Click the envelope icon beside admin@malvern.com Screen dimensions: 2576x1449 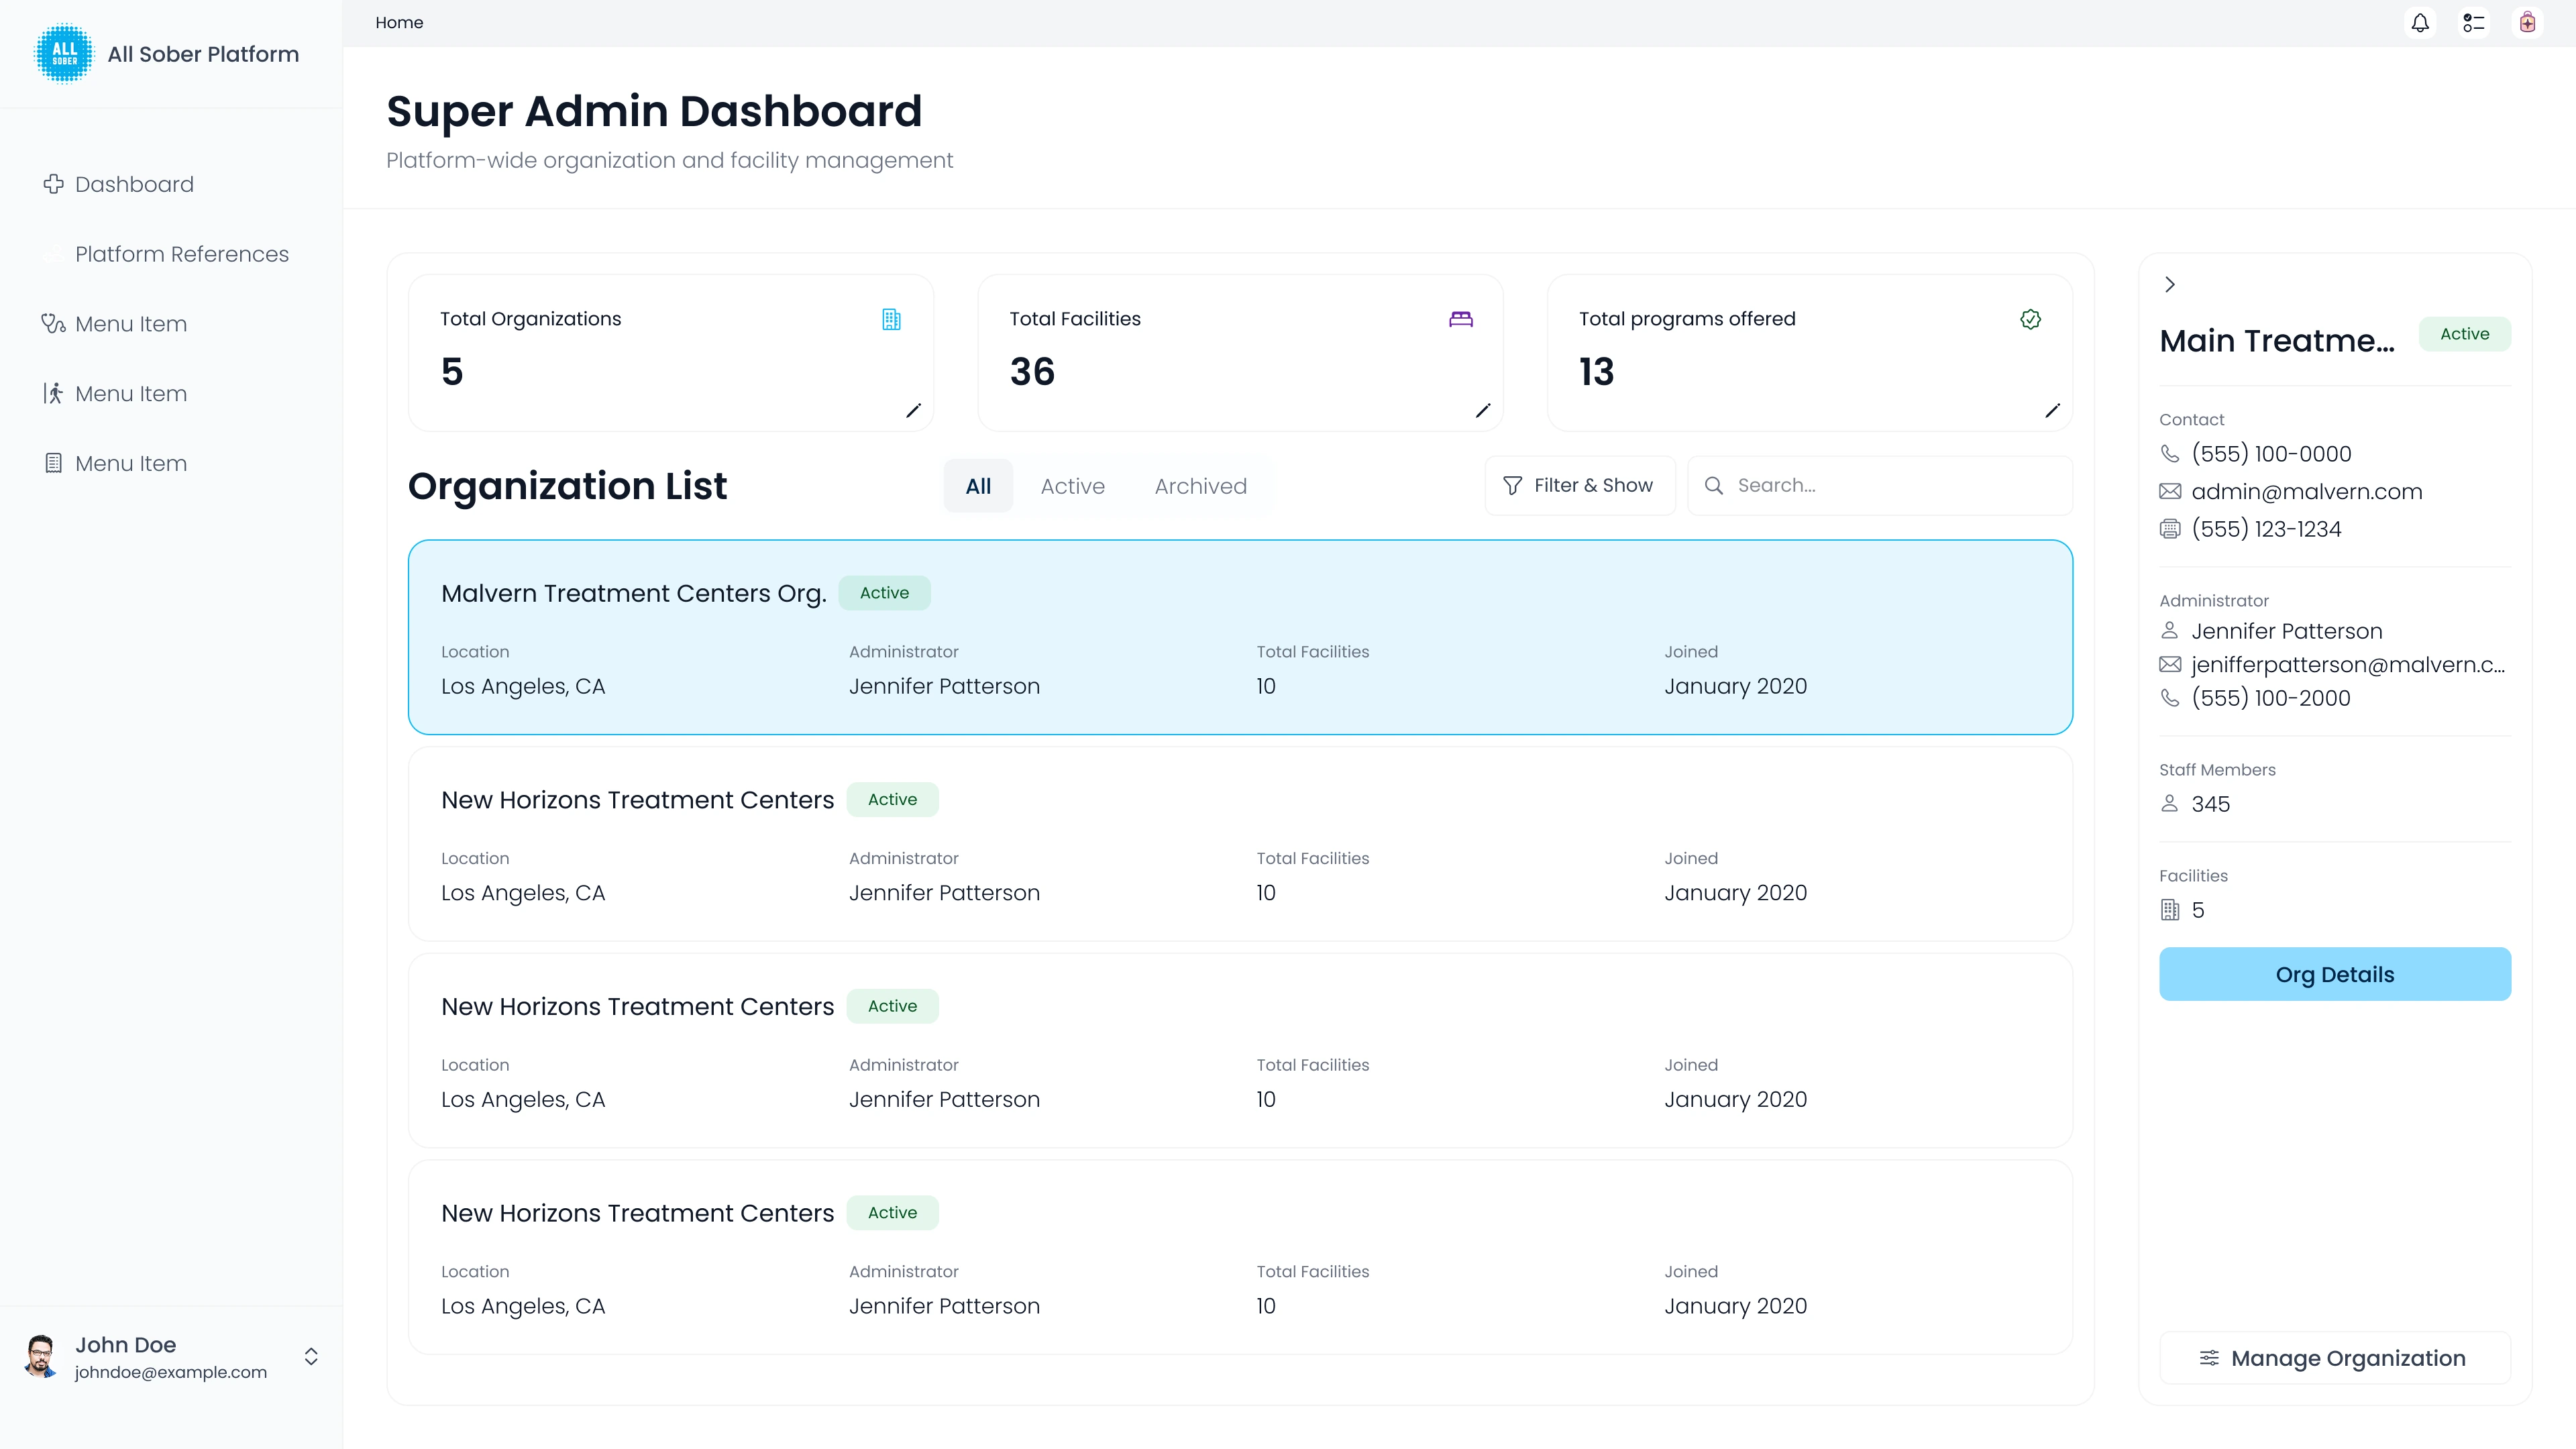pyautogui.click(x=2170, y=491)
